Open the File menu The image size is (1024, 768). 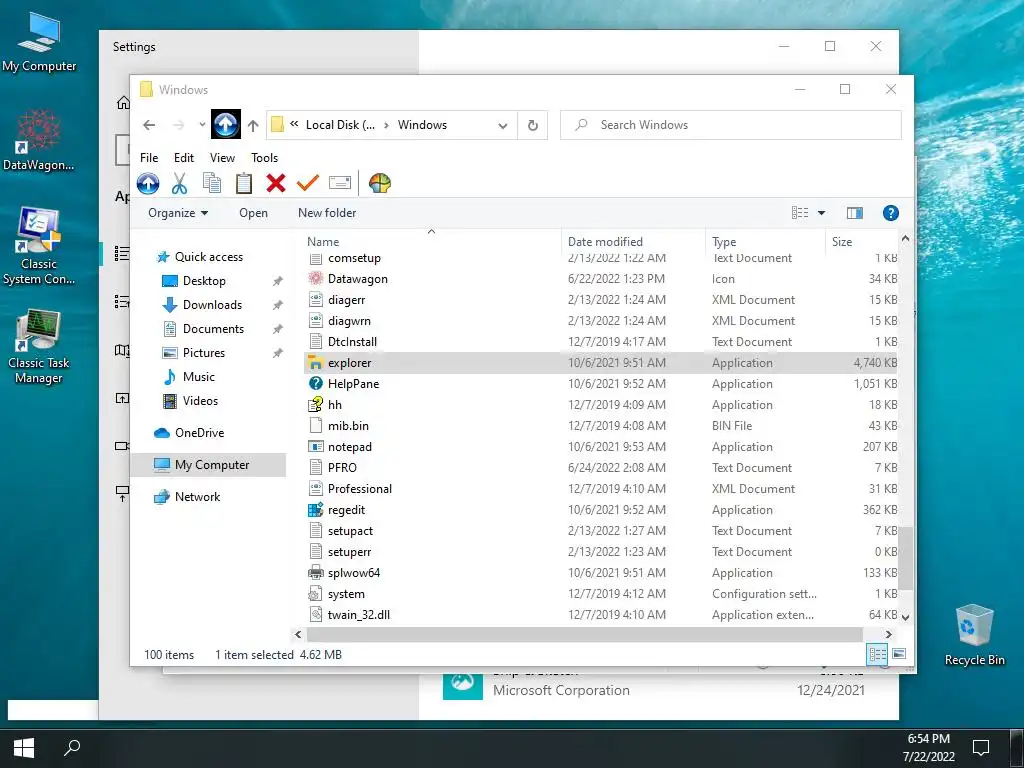[149, 158]
